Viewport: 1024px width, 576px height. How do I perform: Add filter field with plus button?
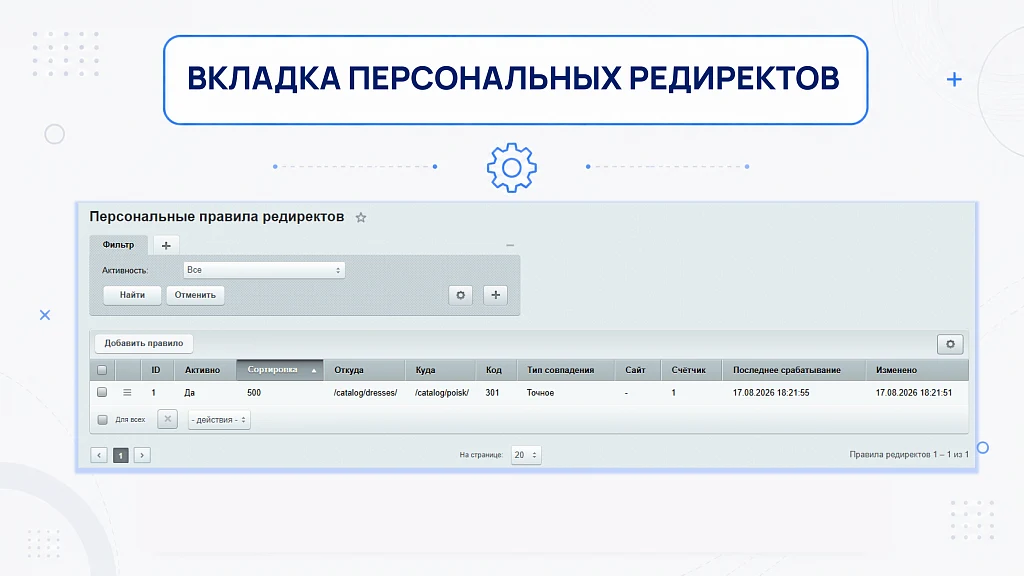pos(496,295)
